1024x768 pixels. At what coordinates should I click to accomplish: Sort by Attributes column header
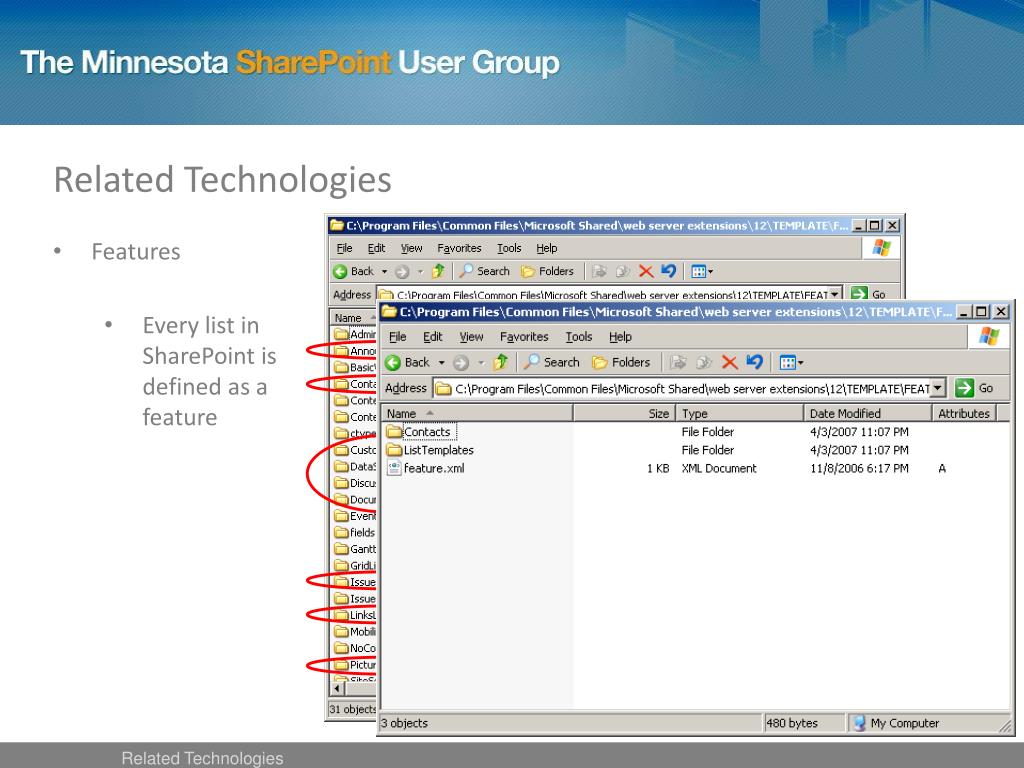pyautogui.click(x=964, y=413)
